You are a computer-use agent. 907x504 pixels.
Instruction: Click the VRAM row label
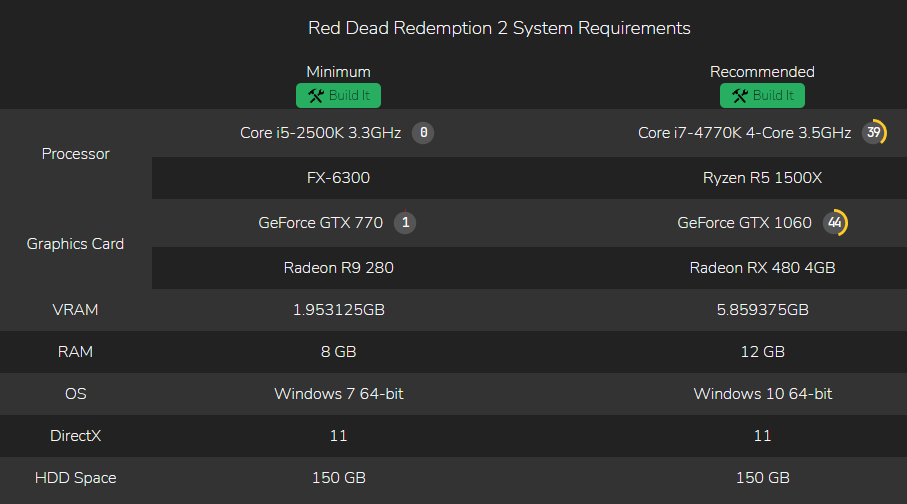(75, 310)
